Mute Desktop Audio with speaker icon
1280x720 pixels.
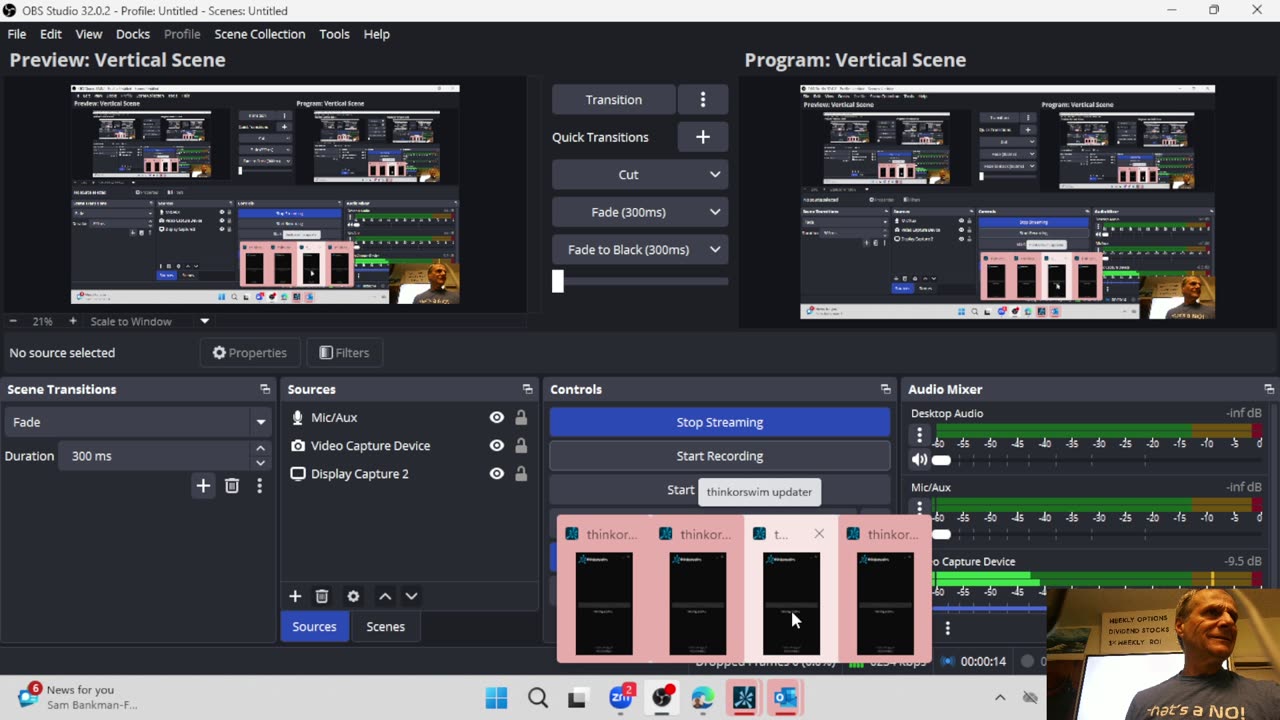[x=919, y=460]
